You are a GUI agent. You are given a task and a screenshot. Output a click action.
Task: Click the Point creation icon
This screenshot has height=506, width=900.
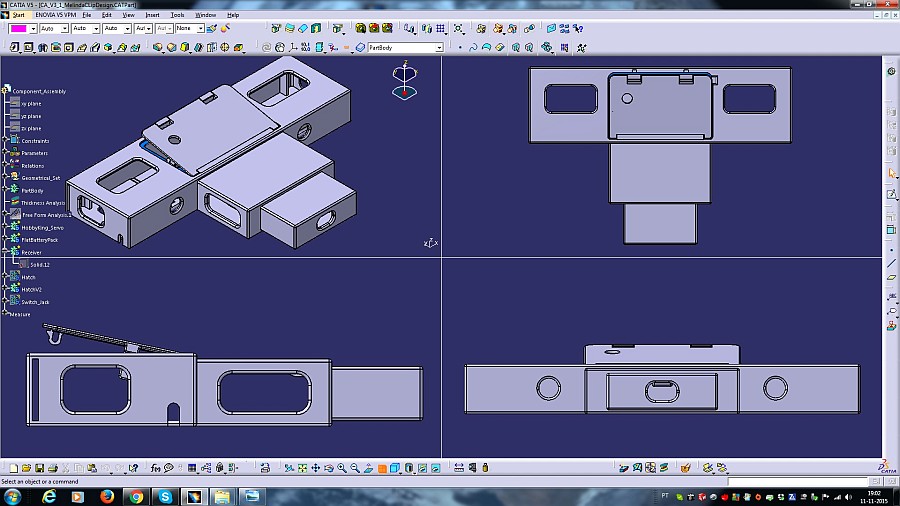(x=460, y=47)
